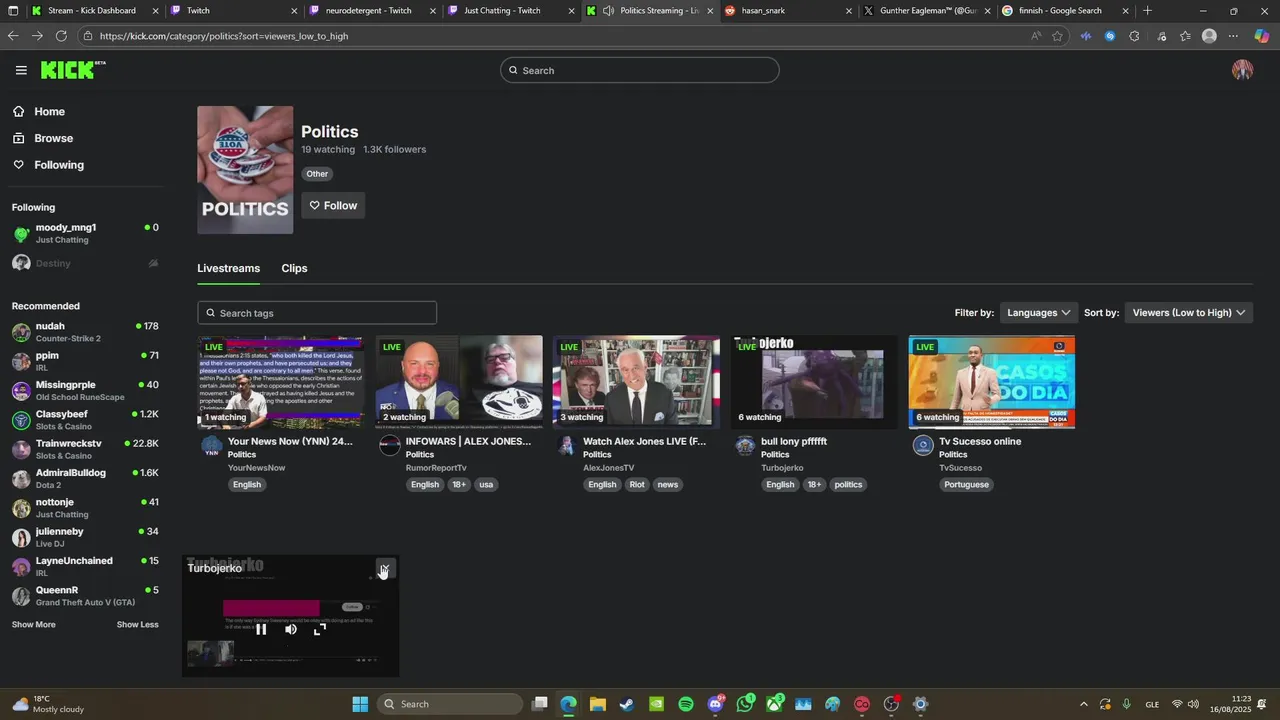Open Edge browser profile icon
1280x720 pixels.
[1209, 36]
